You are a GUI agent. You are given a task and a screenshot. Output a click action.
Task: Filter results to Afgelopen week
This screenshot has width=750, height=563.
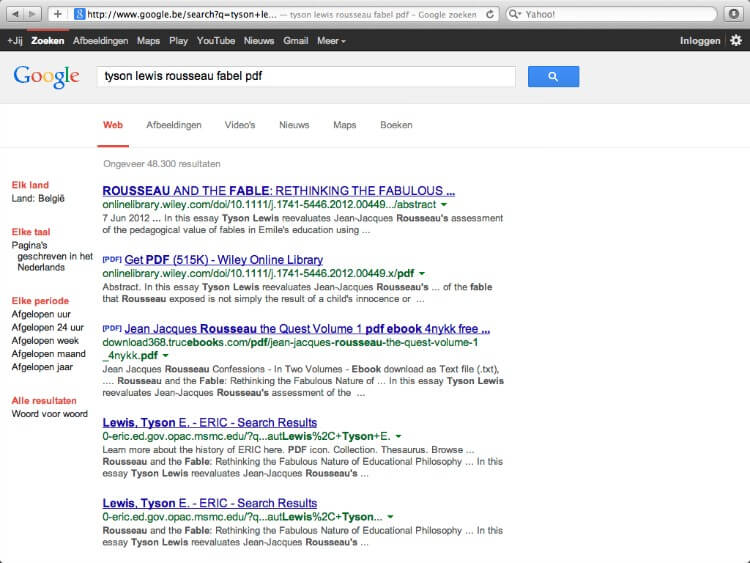[45, 341]
